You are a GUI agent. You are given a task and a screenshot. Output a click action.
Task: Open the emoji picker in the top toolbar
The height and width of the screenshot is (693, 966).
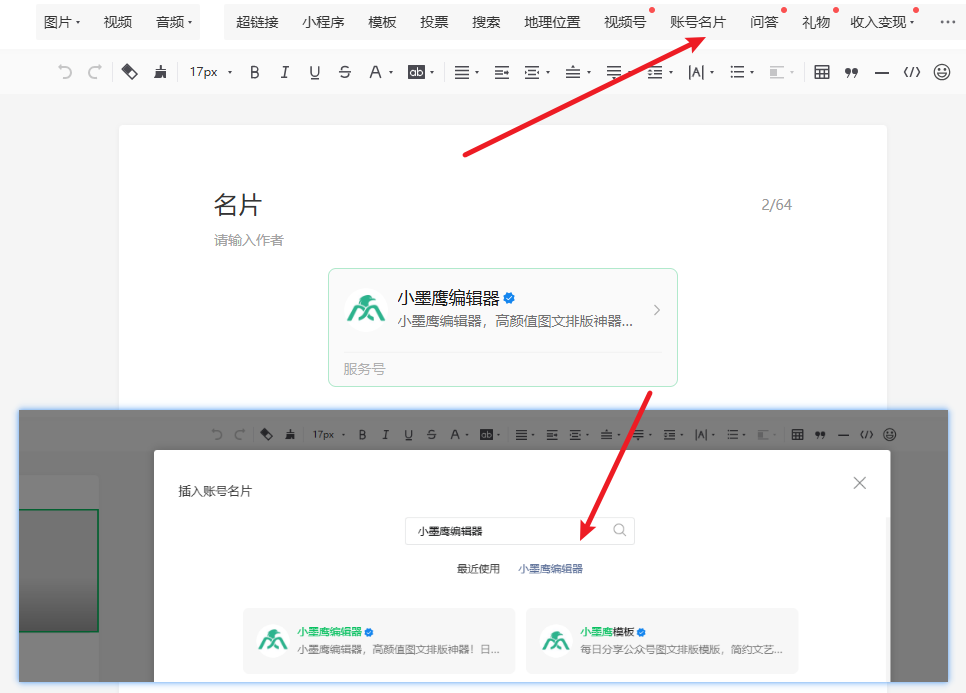pyautogui.click(x=941, y=72)
